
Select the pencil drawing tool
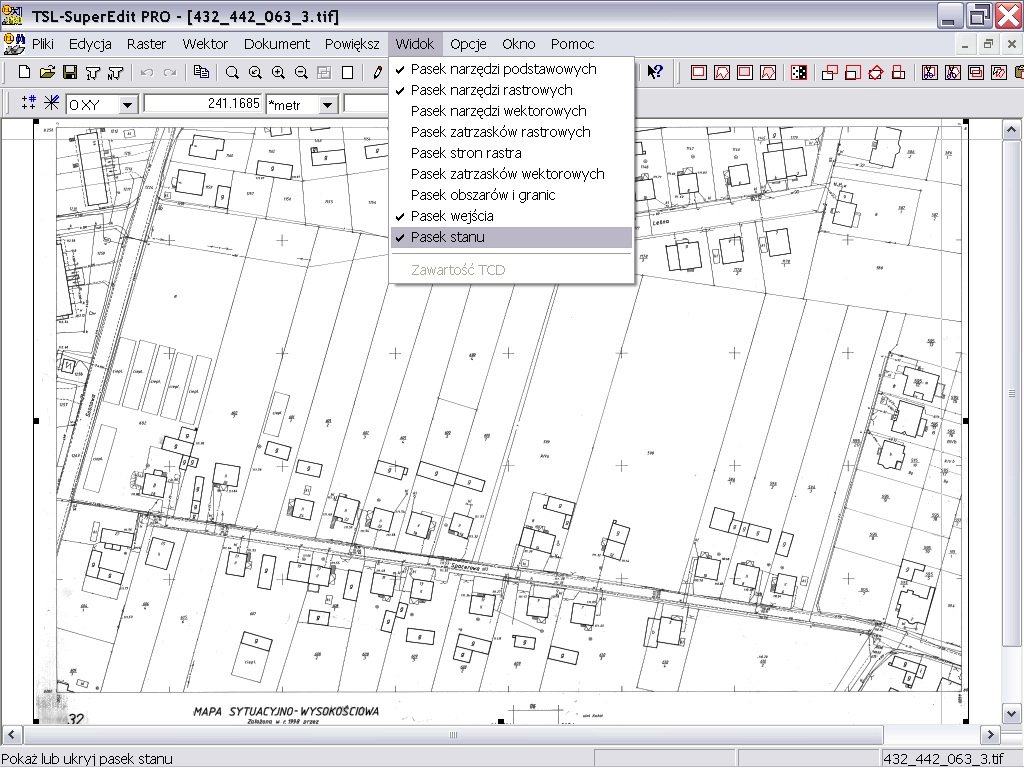(x=378, y=72)
